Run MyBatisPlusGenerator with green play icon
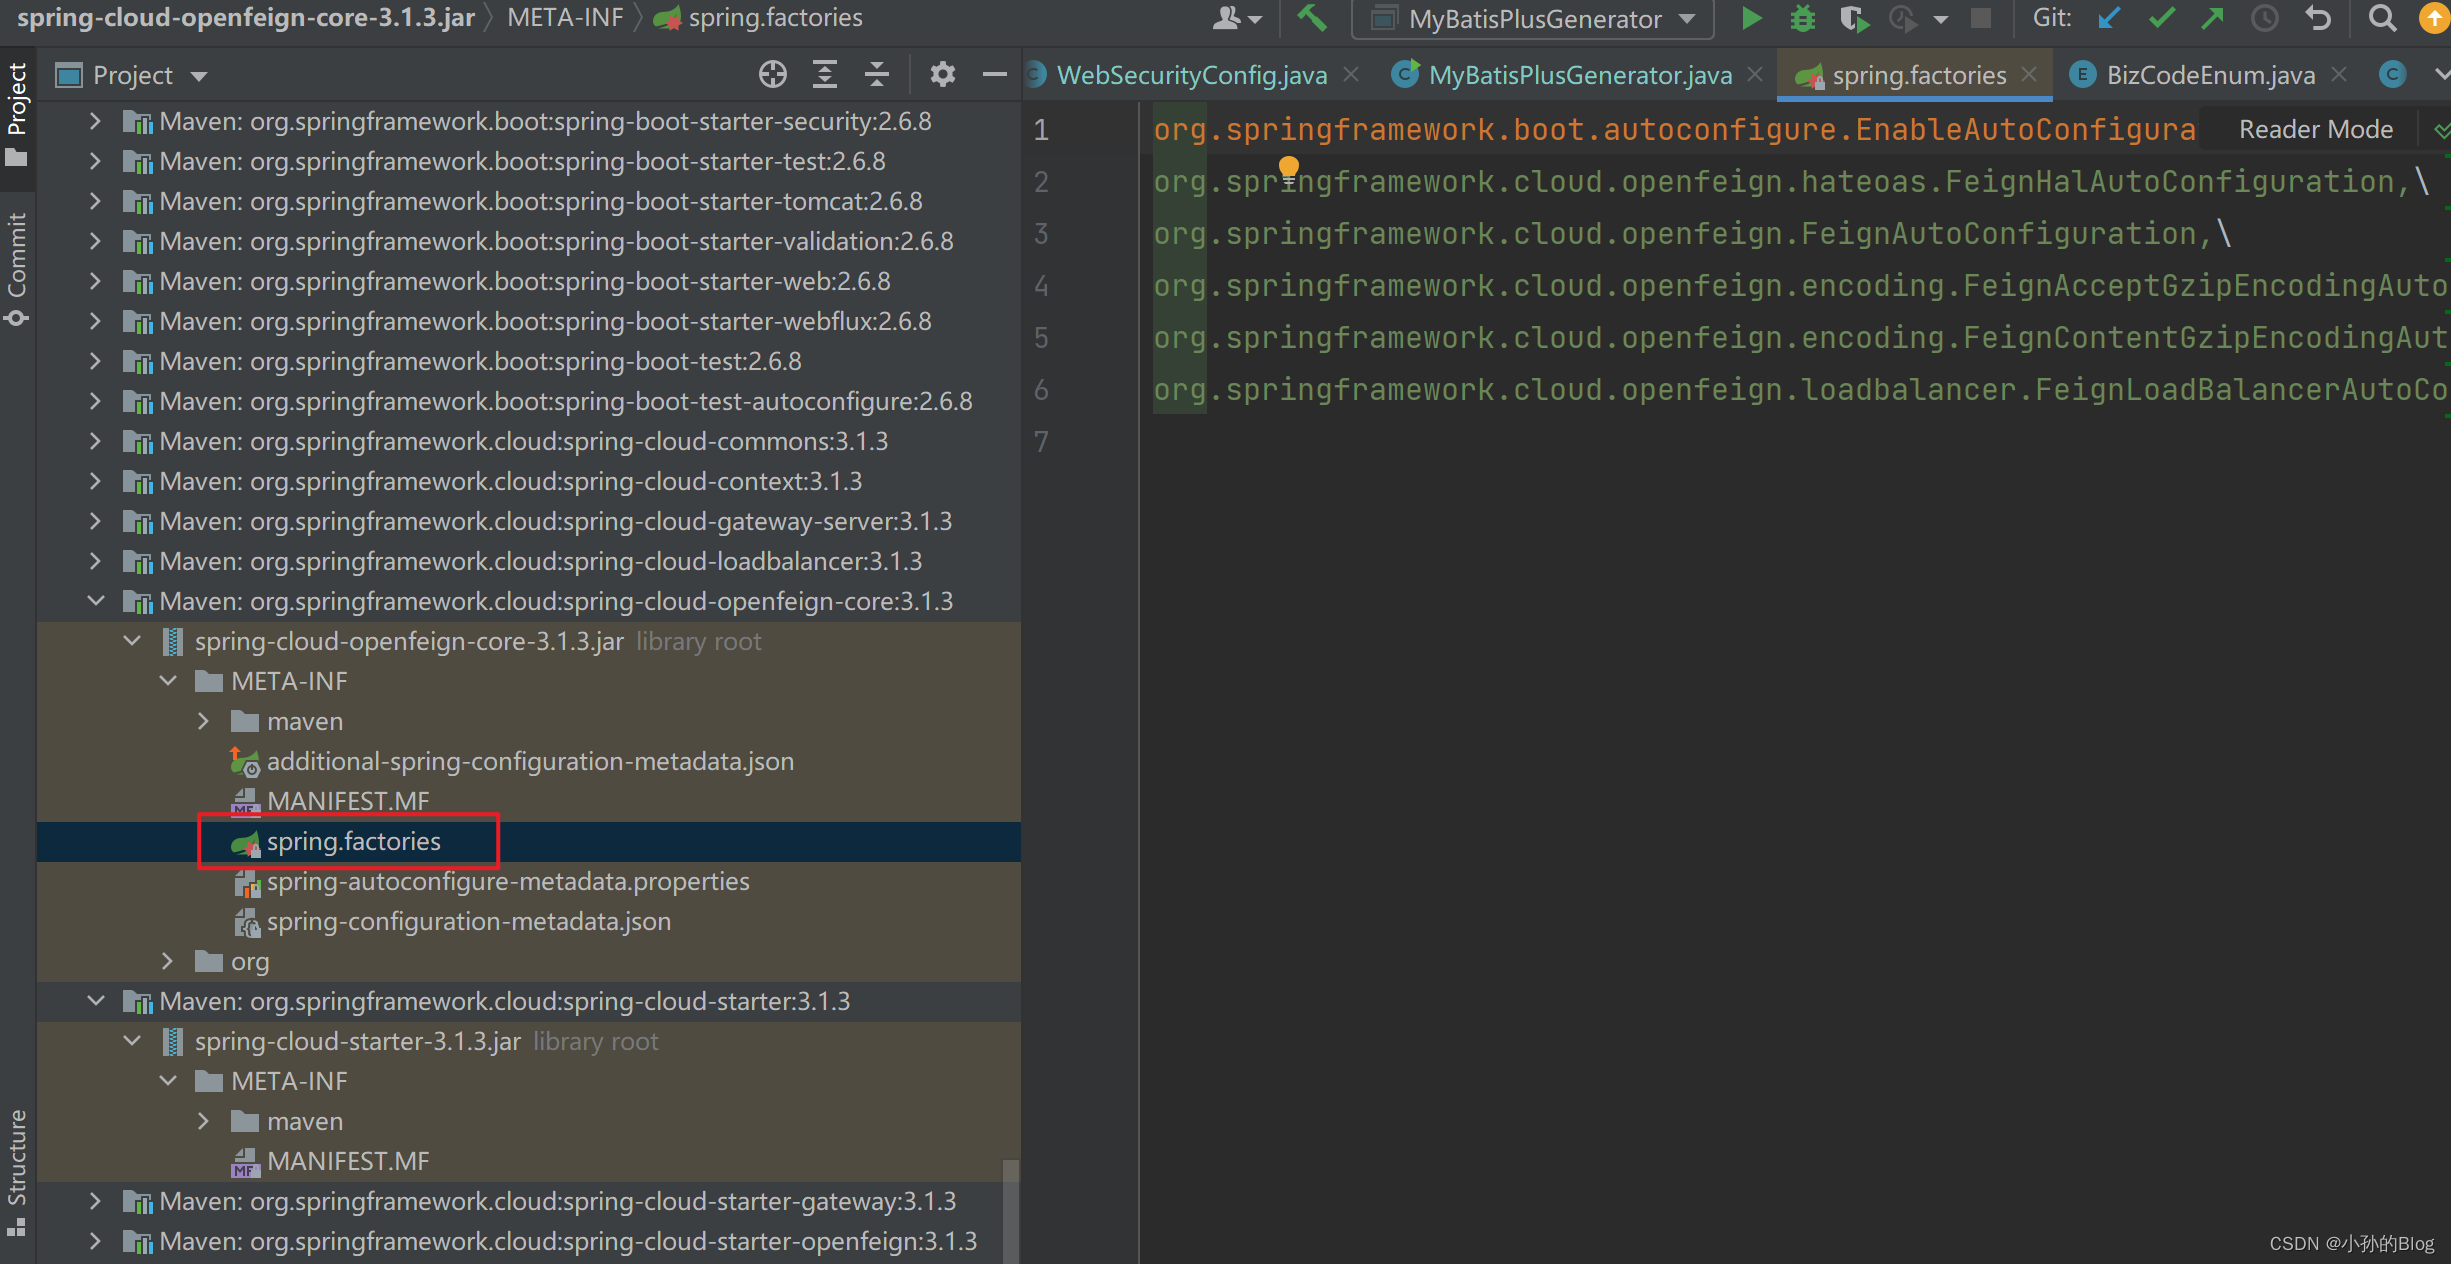The image size is (2451, 1264). pos(1751,18)
